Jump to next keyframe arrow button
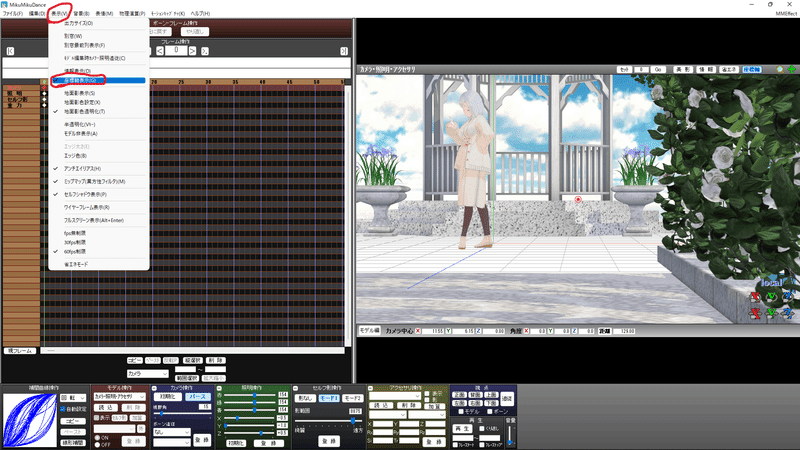 pyautogui.click(x=205, y=51)
